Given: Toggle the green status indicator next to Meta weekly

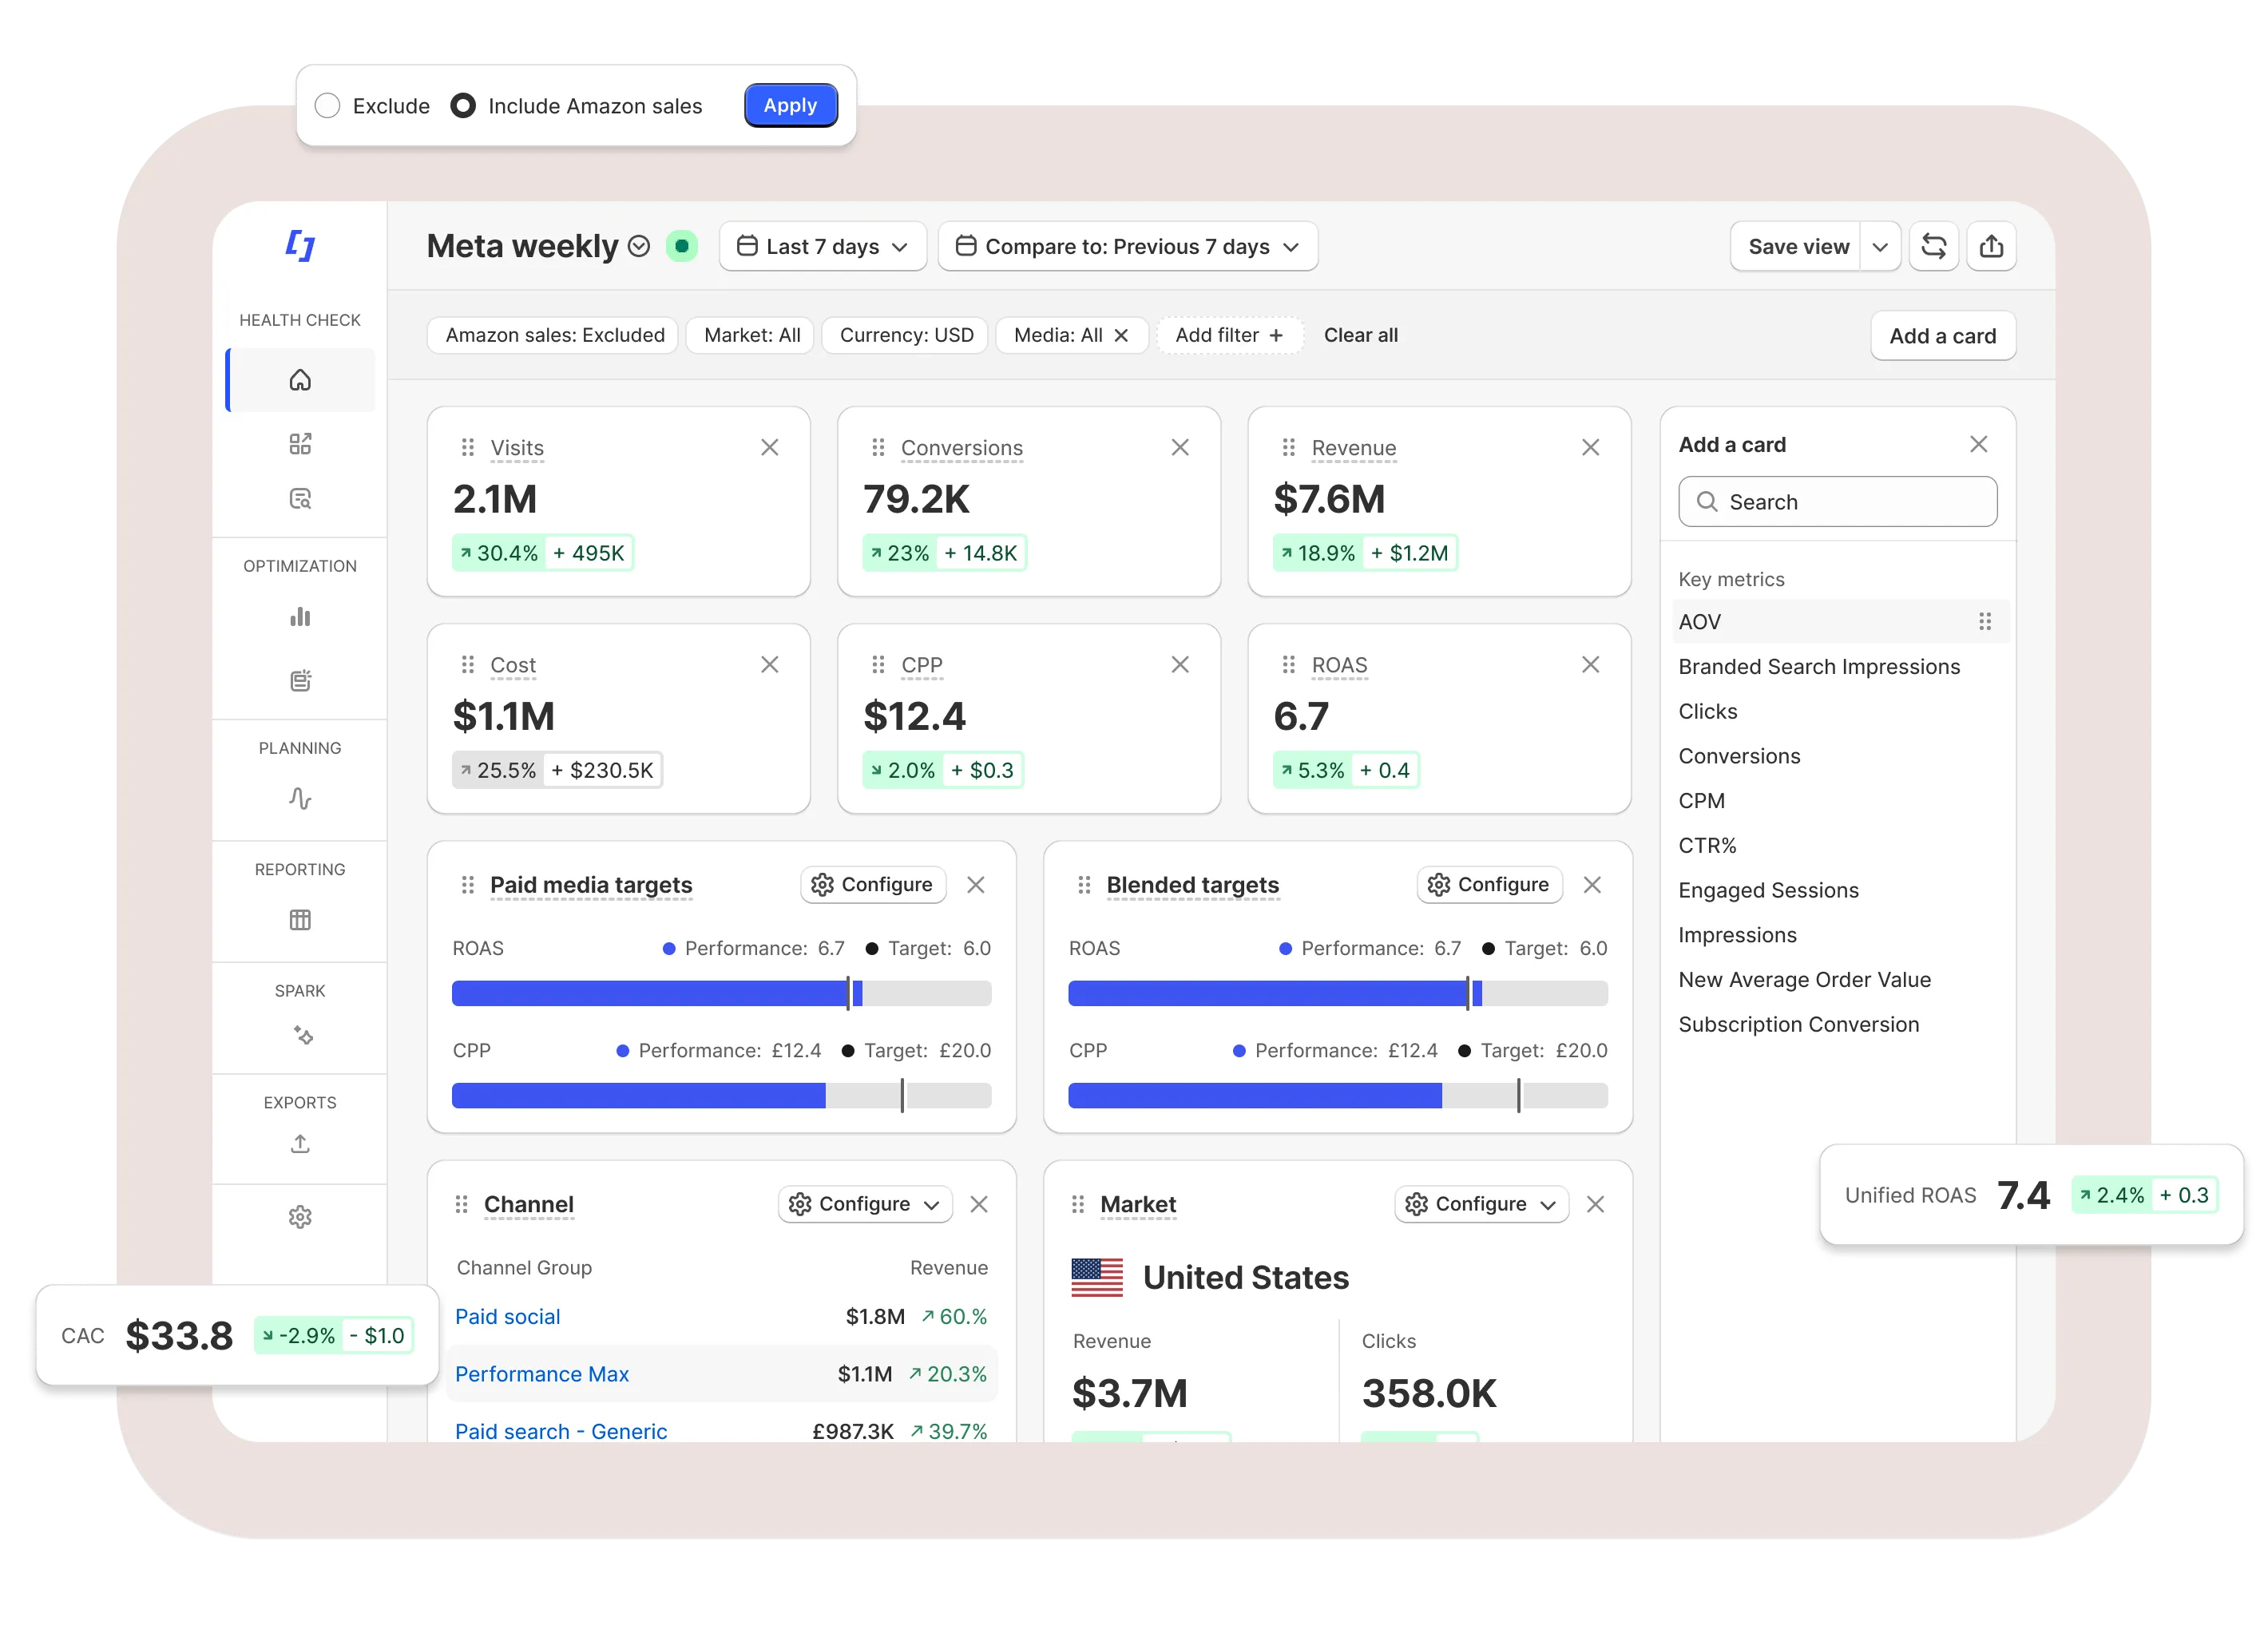Looking at the screenshot, I should coord(683,246).
